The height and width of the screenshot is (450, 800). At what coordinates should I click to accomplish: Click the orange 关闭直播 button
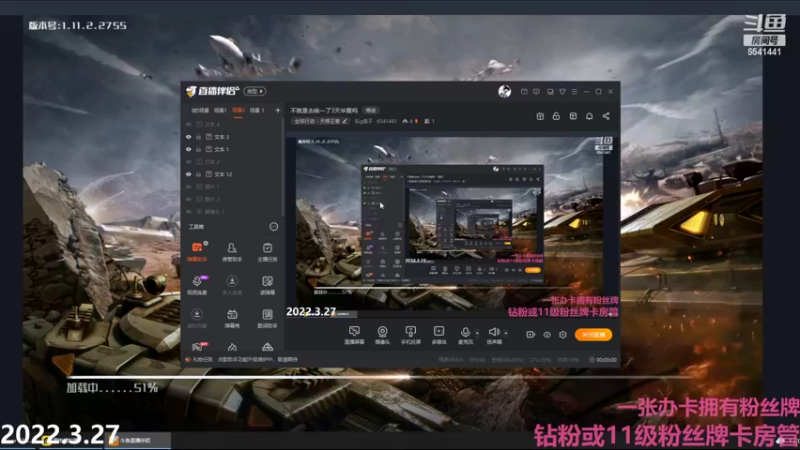593,335
